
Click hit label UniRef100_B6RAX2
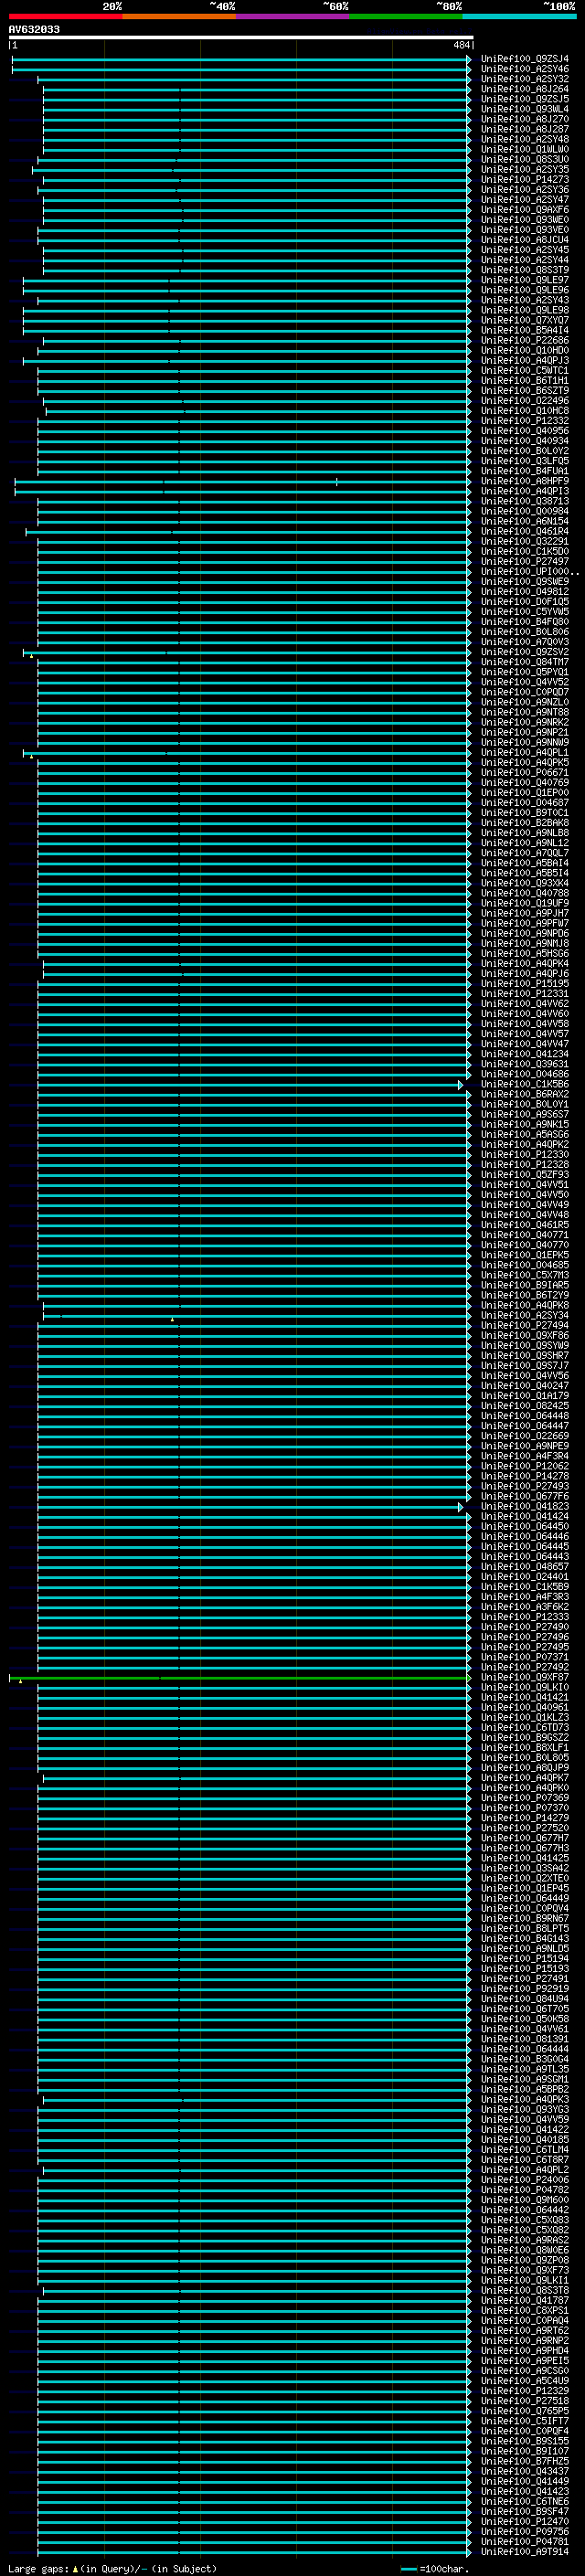pyautogui.click(x=525, y=1095)
